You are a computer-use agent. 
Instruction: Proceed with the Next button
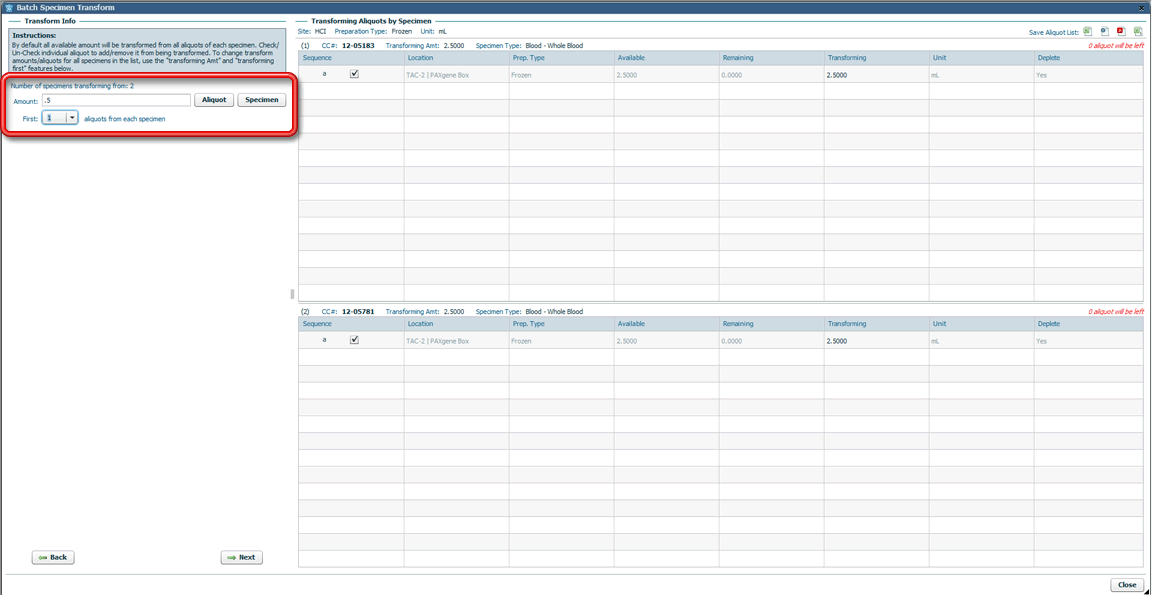tap(241, 558)
